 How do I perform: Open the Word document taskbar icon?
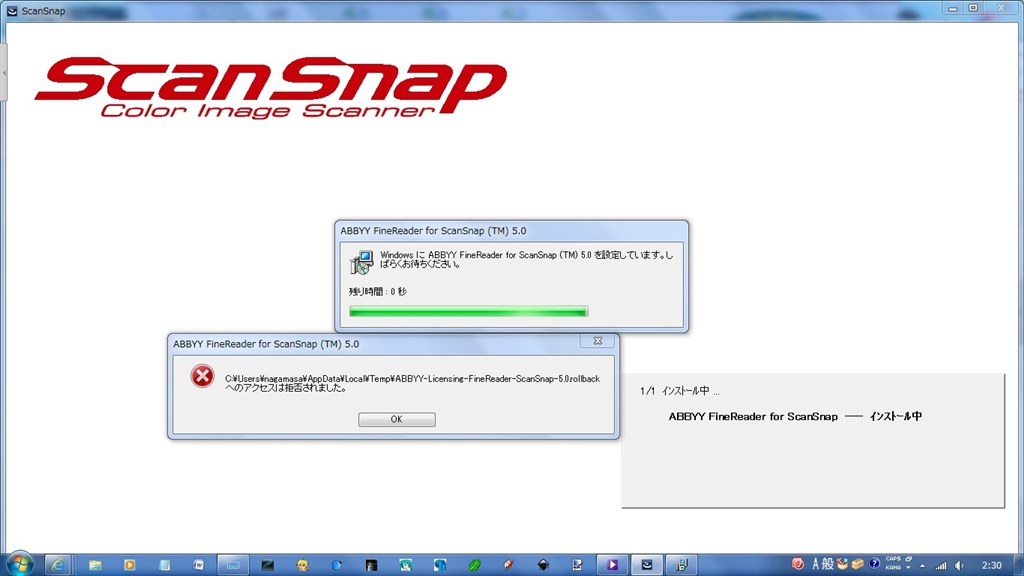[x=199, y=565]
